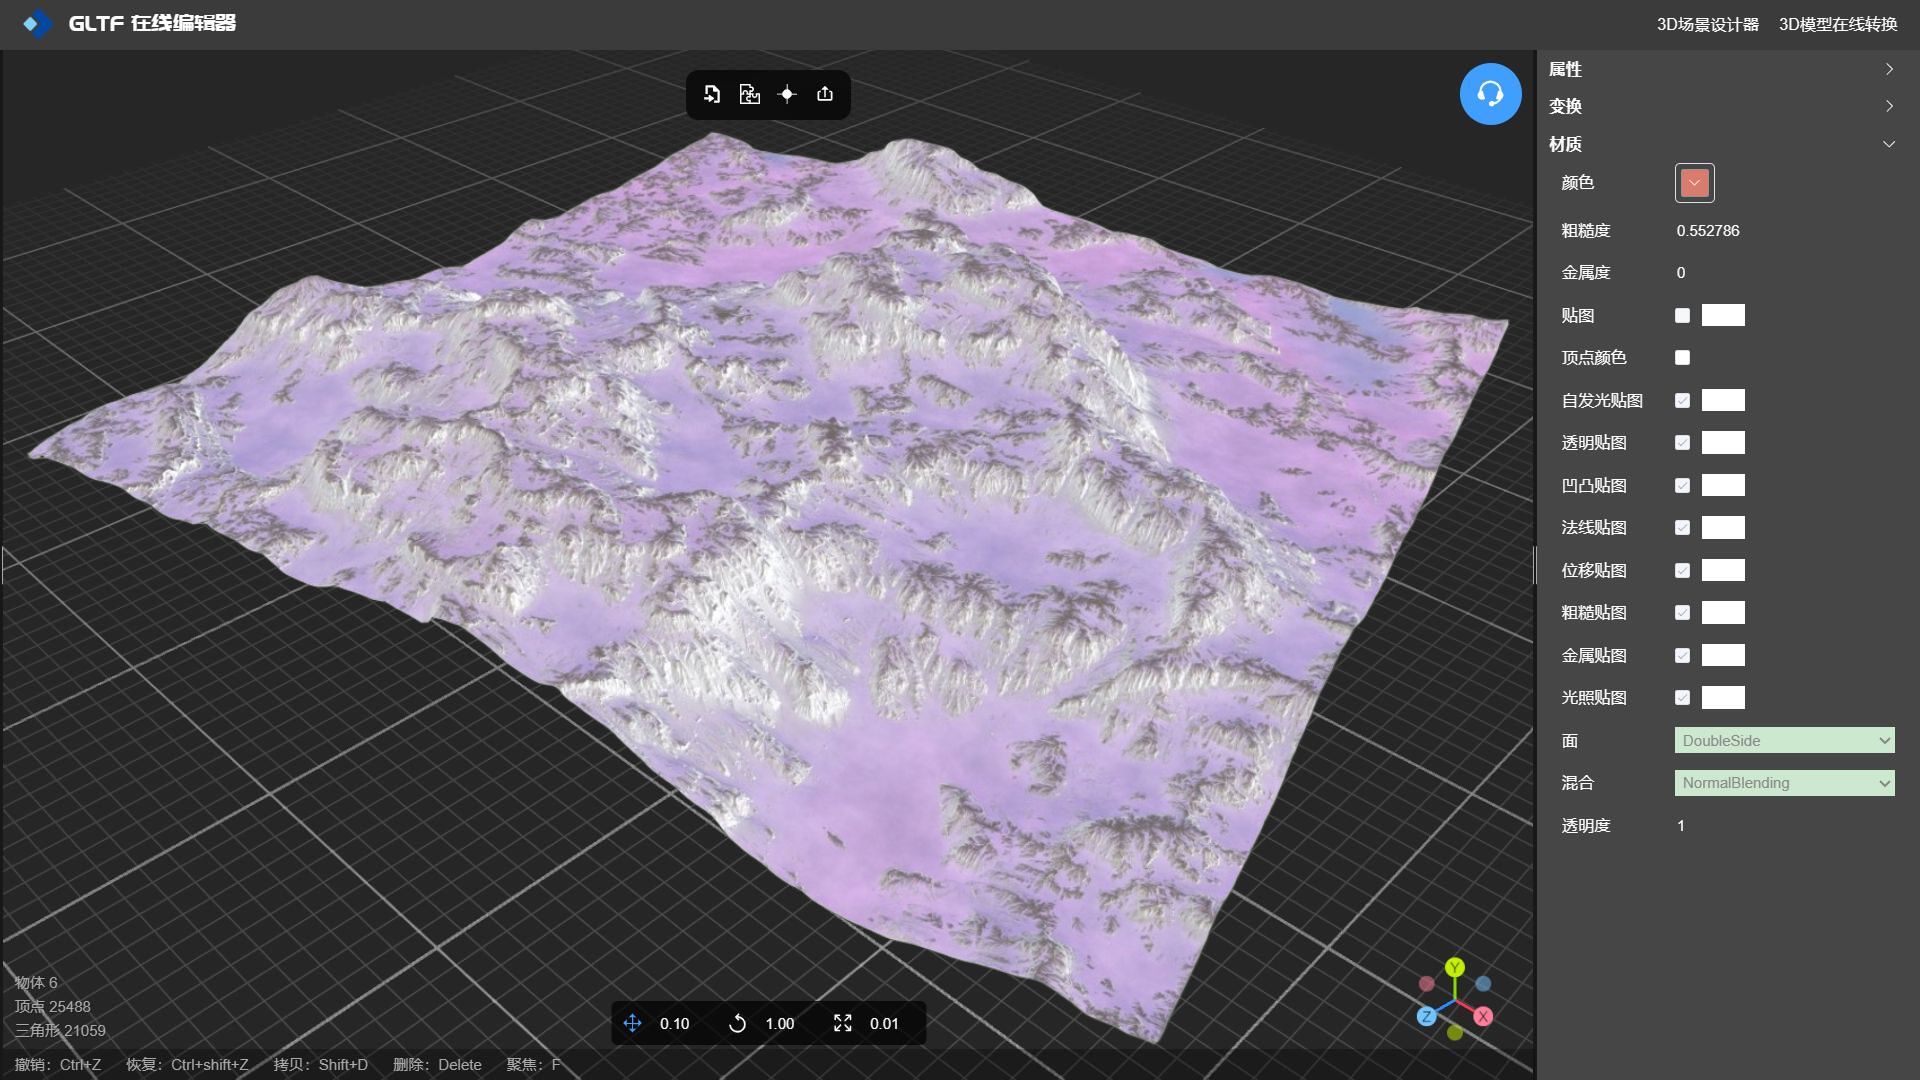Image resolution: width=1920 pixels, height=1080 pixels.
Task: Uncheck the 法线贴图 normal map checkbox
Action: coord(1682,528)
